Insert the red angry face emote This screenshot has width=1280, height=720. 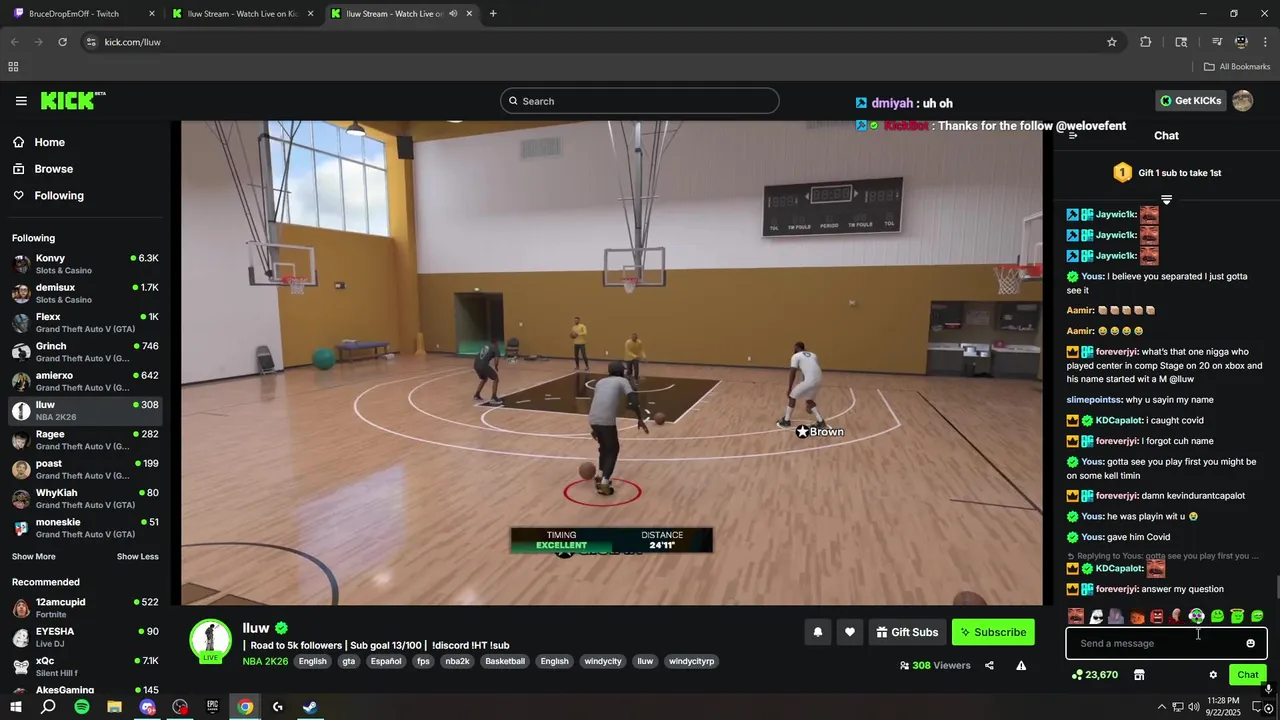pyautogui.click(x=1157, y=616)
